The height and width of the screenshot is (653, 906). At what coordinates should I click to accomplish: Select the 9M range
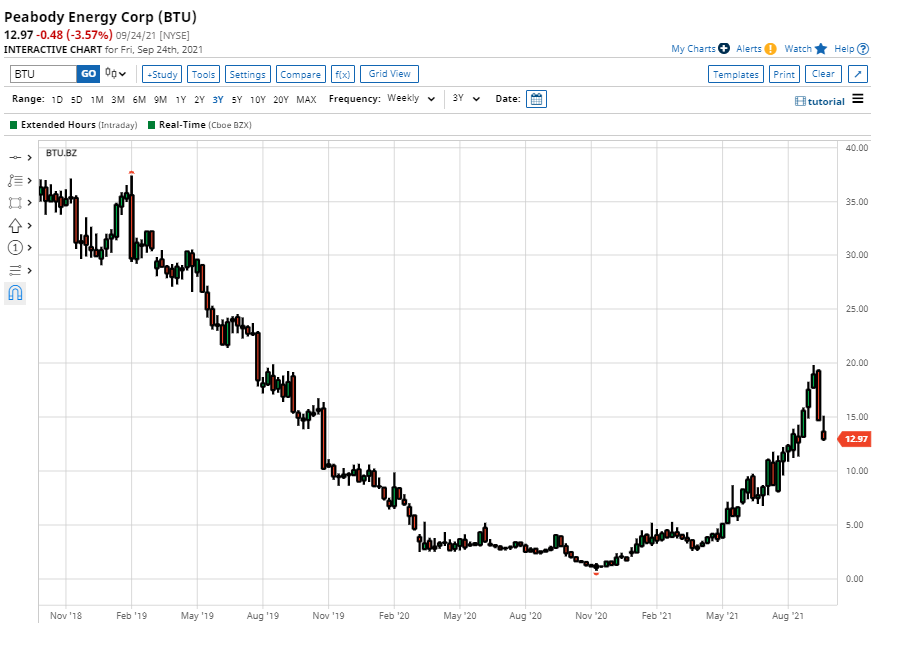click(x=161, y=99)
